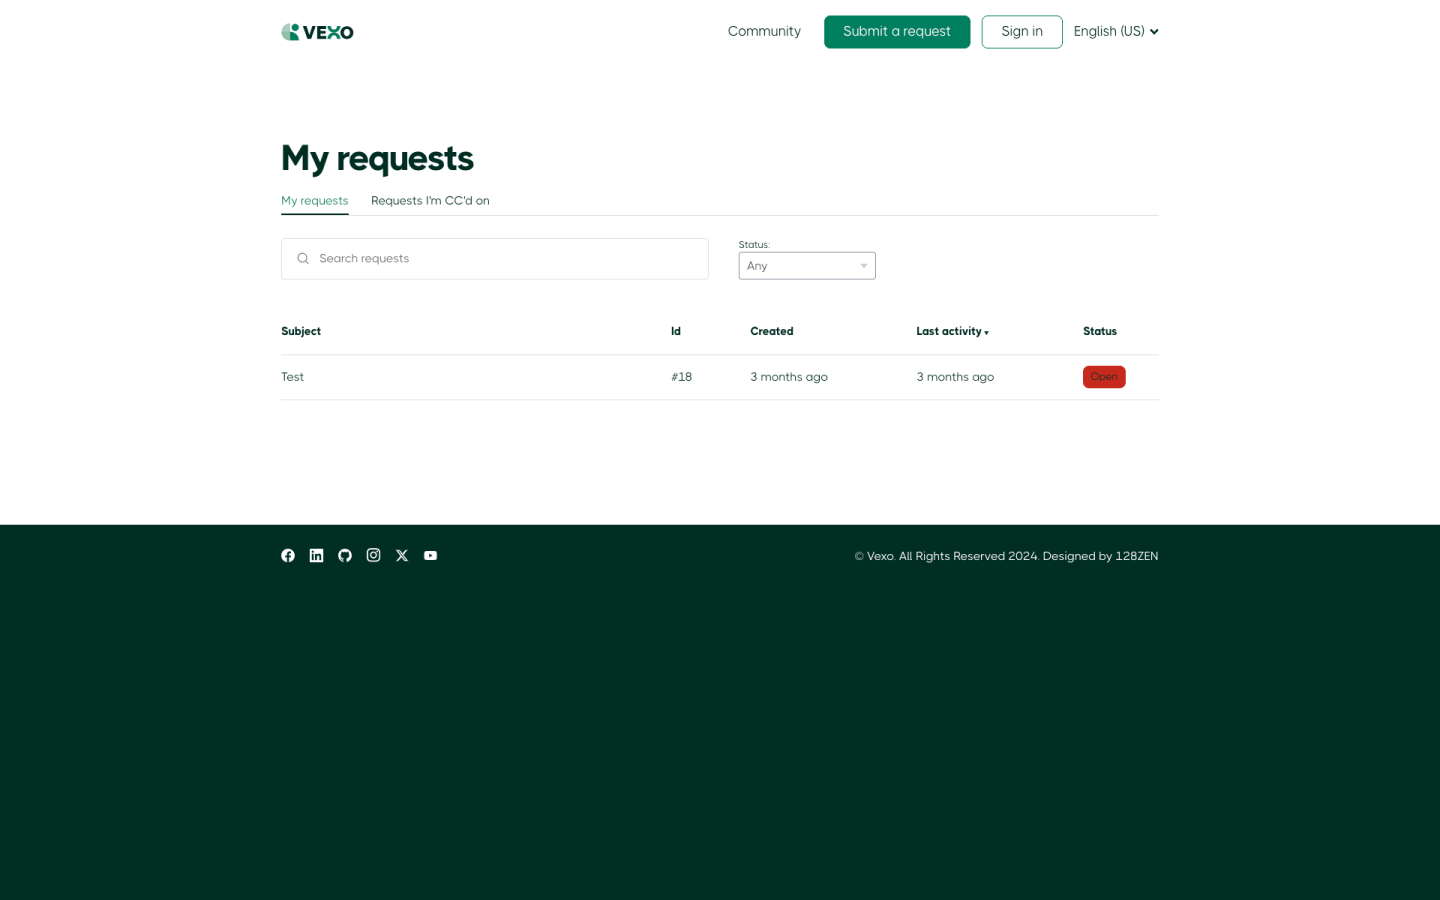
Task: Open the YouTube footer icon
Action: [x=430, y=556]
